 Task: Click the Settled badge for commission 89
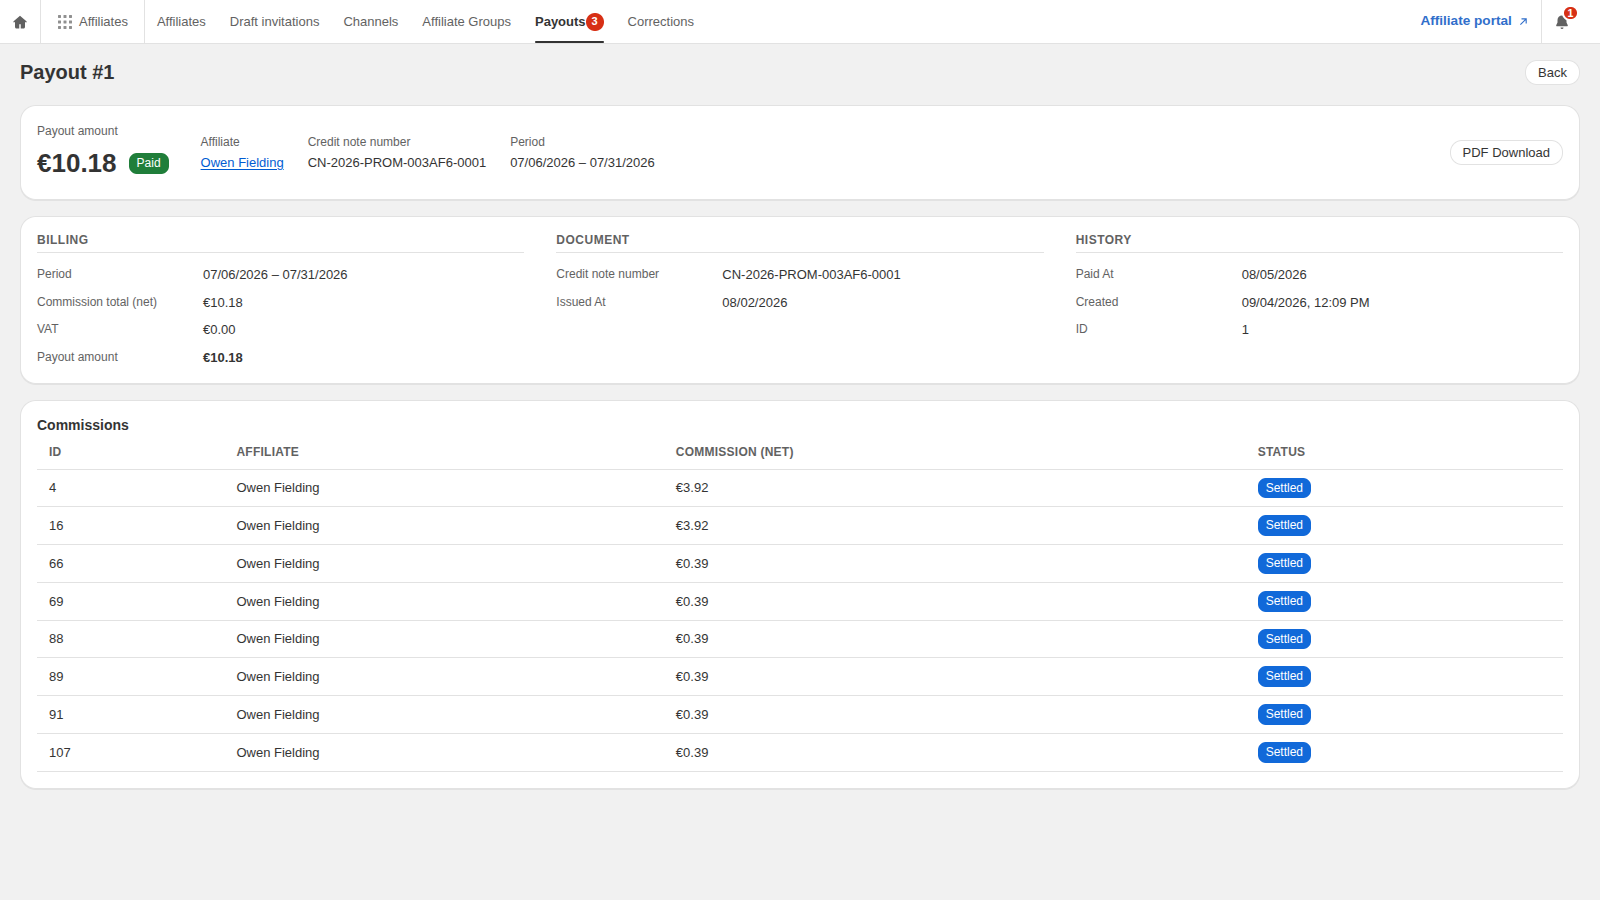1284,677
